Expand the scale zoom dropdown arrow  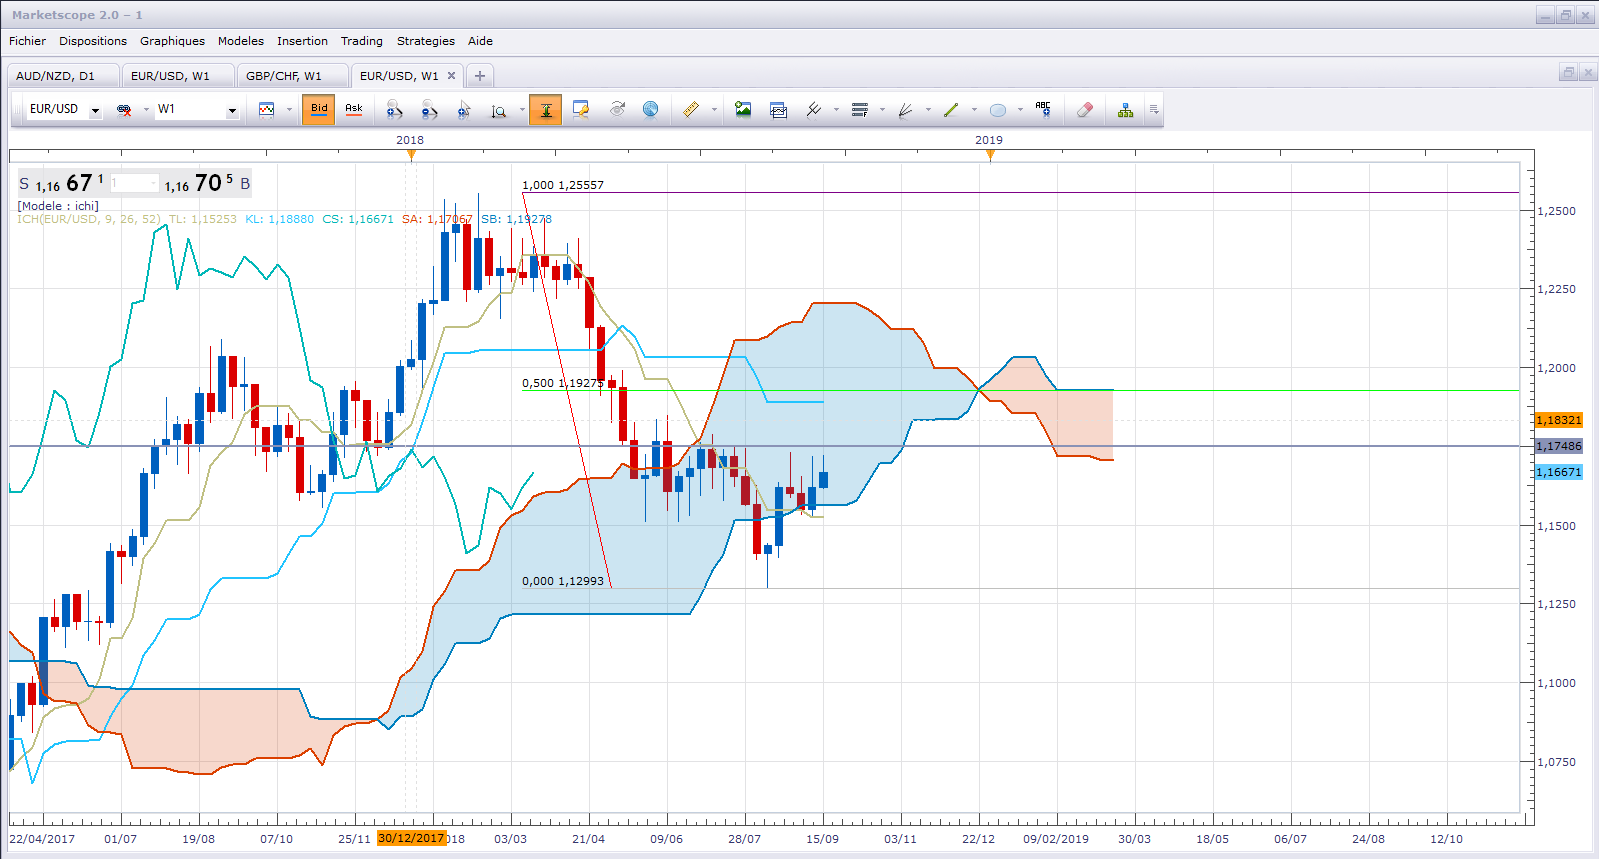522,110
